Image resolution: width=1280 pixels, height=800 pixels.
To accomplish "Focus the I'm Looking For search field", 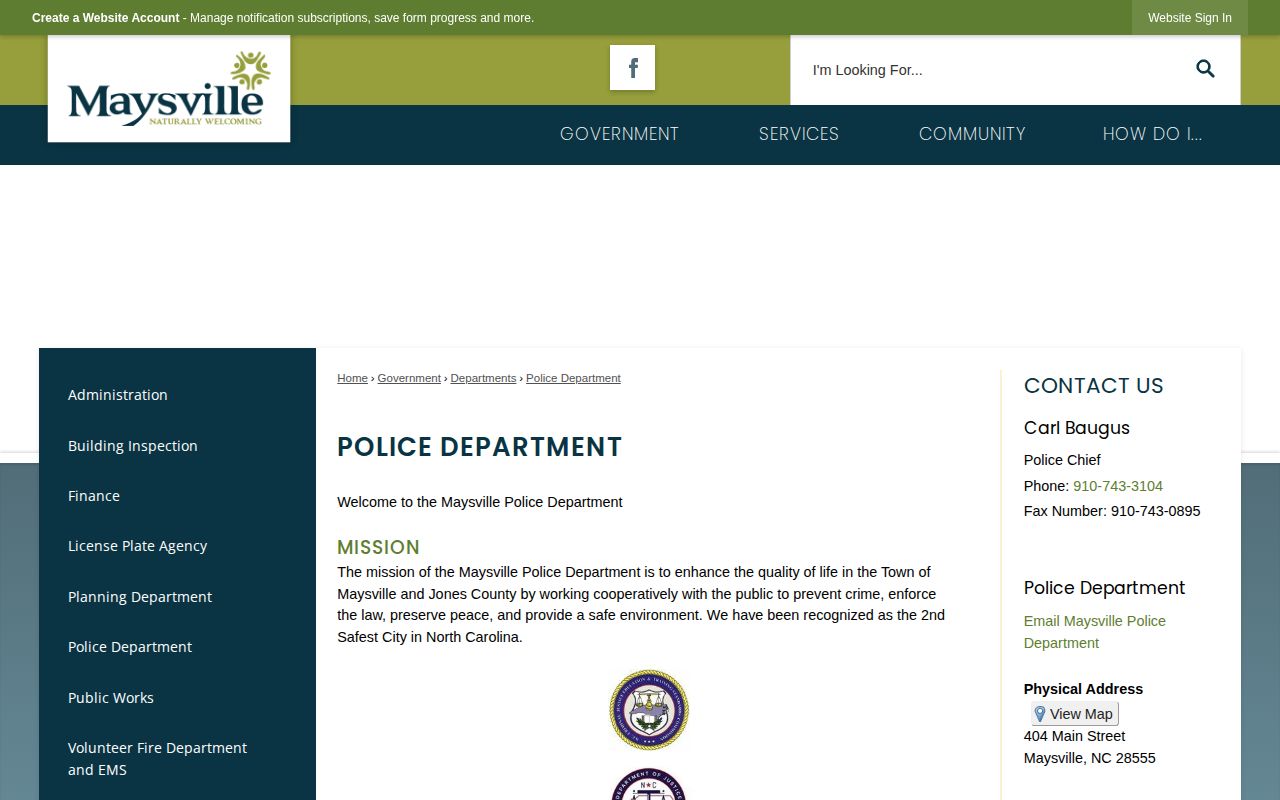I will [990, 70].
